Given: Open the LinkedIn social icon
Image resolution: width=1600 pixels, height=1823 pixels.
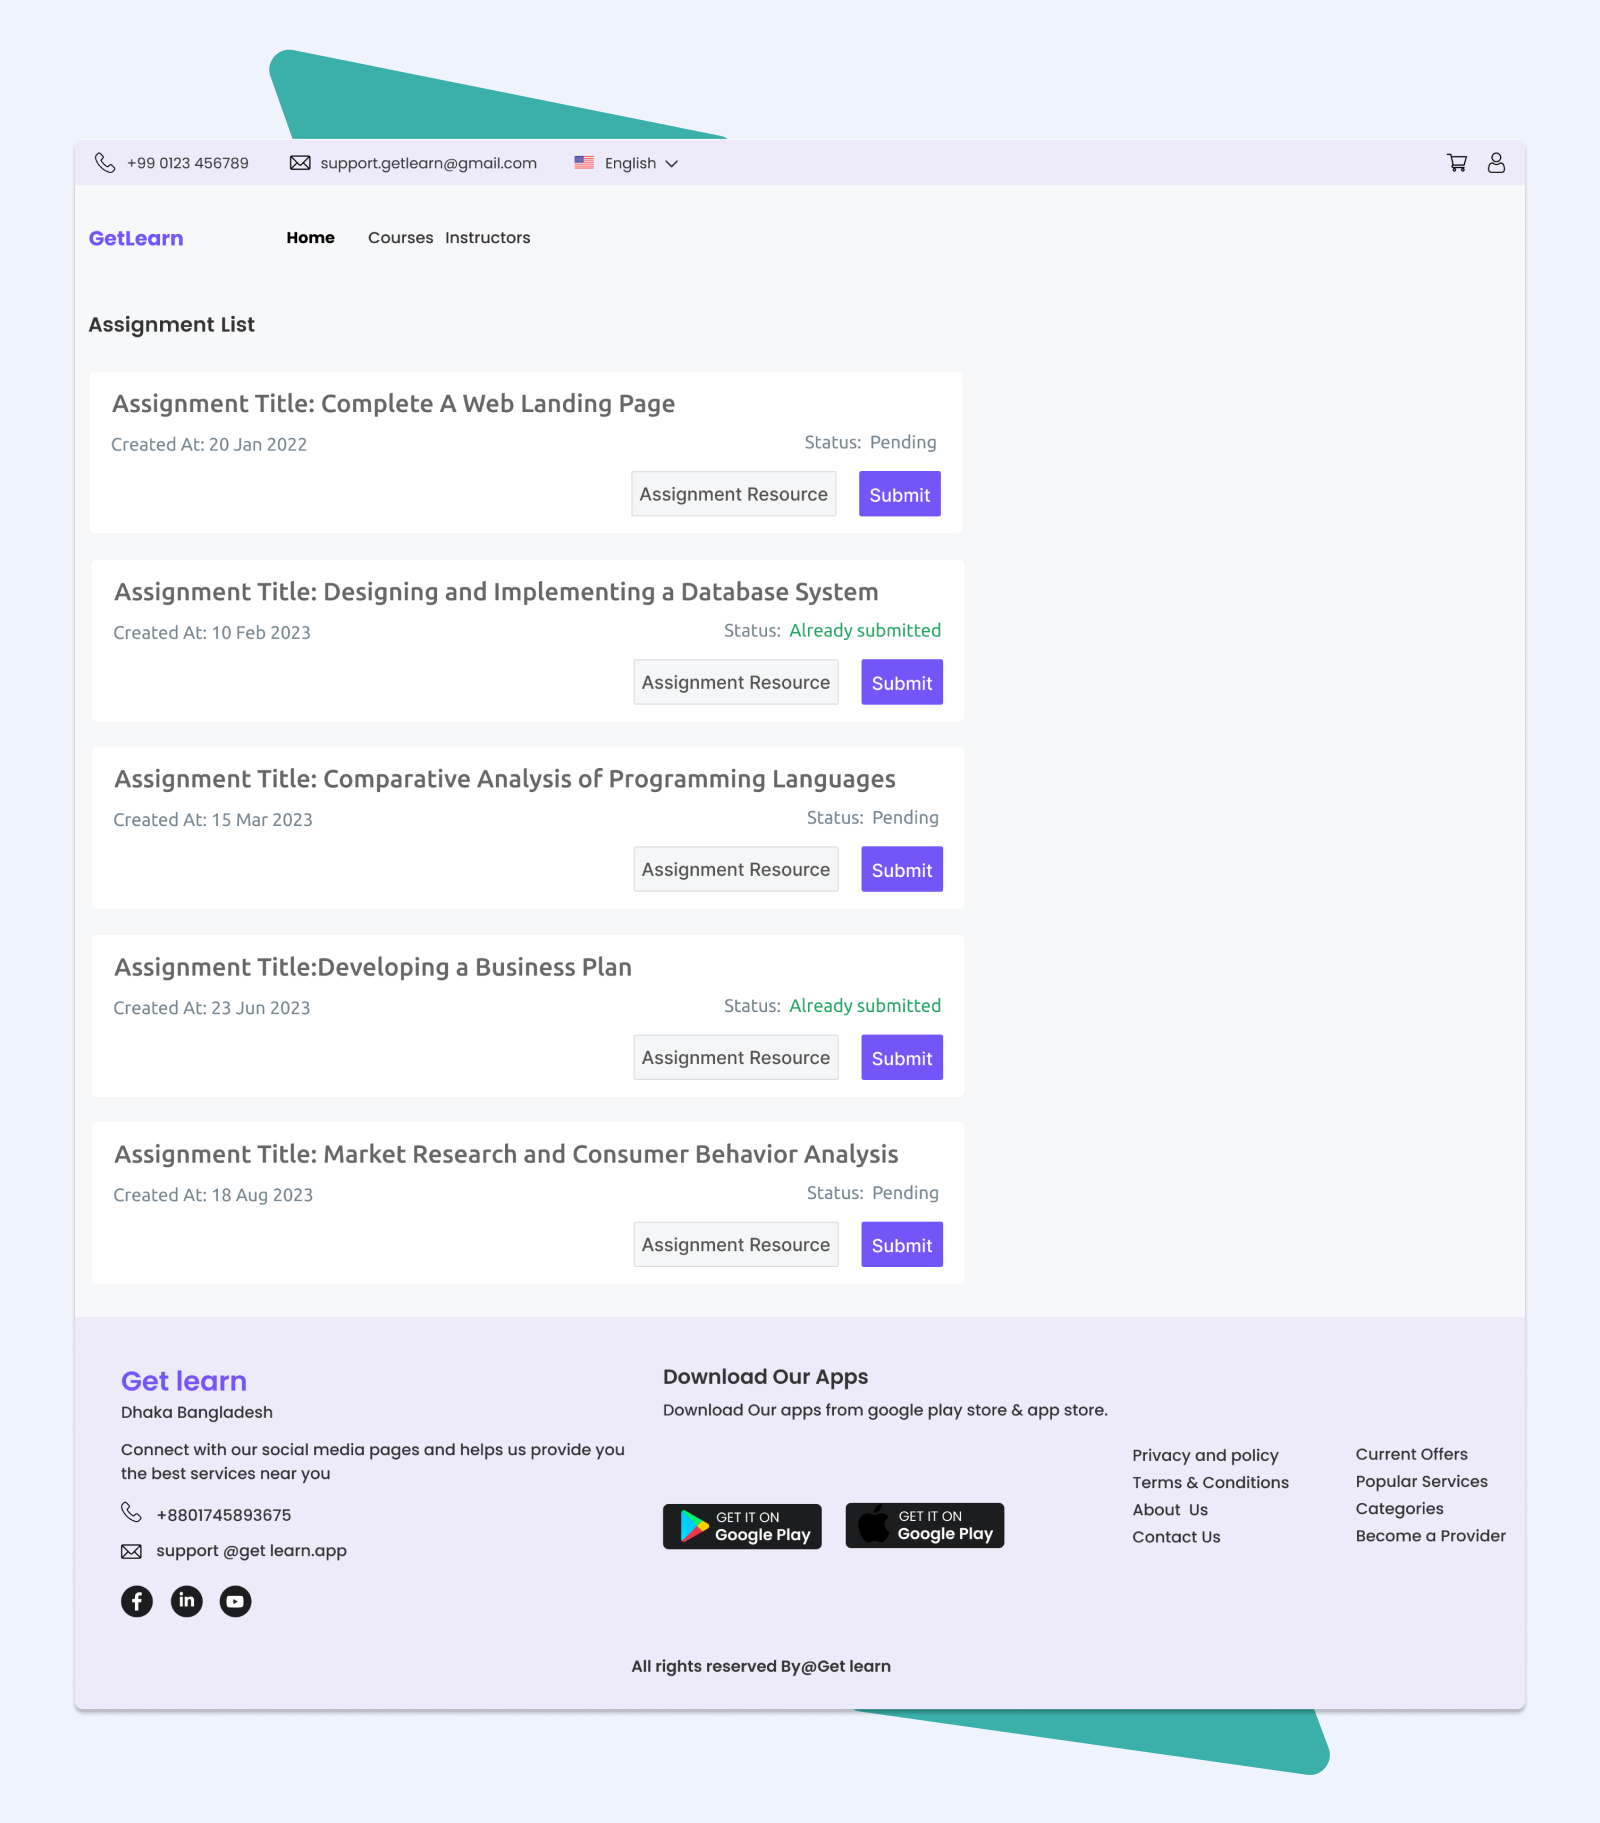Looking at the screenshot, I should (x=186, y=1601).
